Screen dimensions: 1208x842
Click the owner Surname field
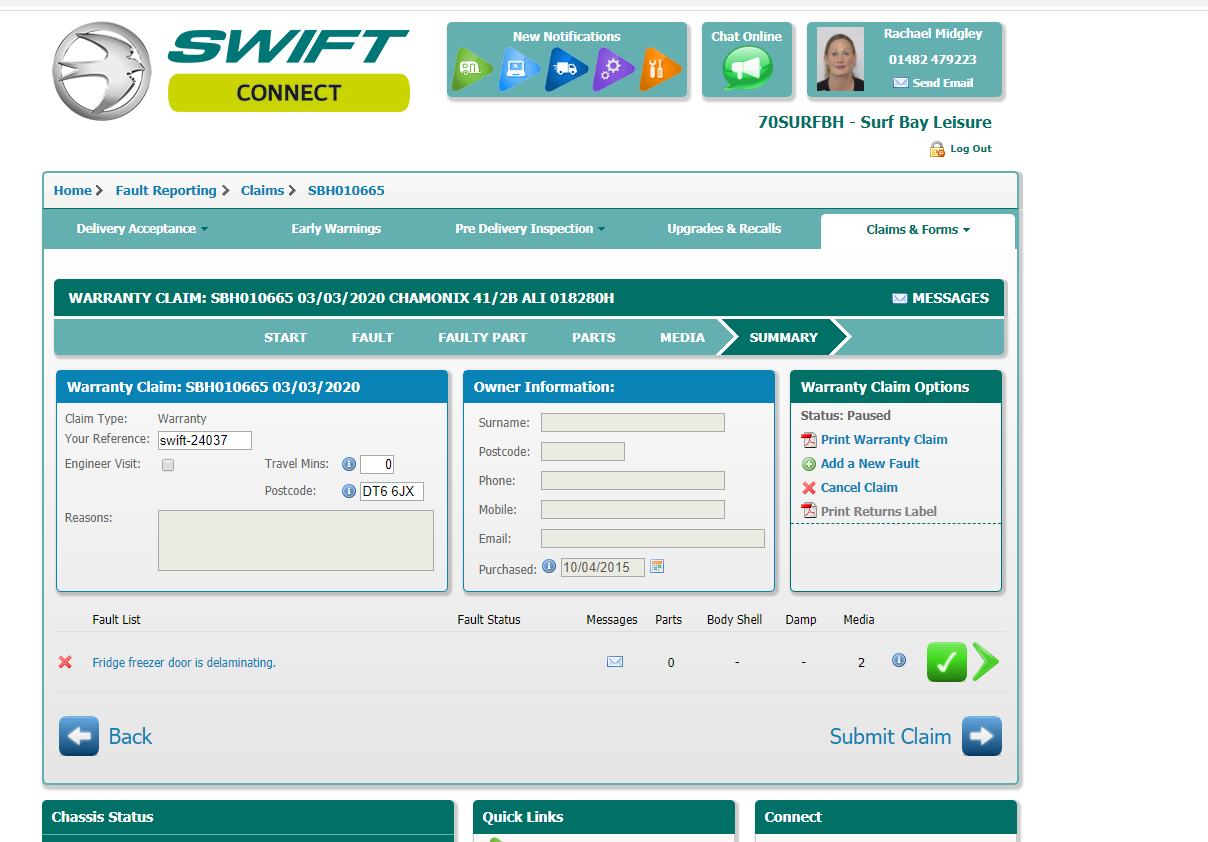(x=633, y=423)
